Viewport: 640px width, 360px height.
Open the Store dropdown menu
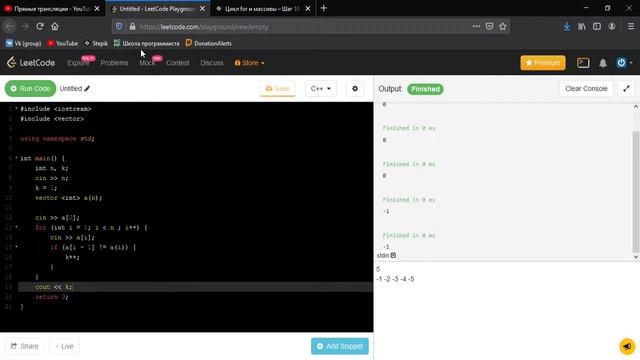(x=249, y=63)
